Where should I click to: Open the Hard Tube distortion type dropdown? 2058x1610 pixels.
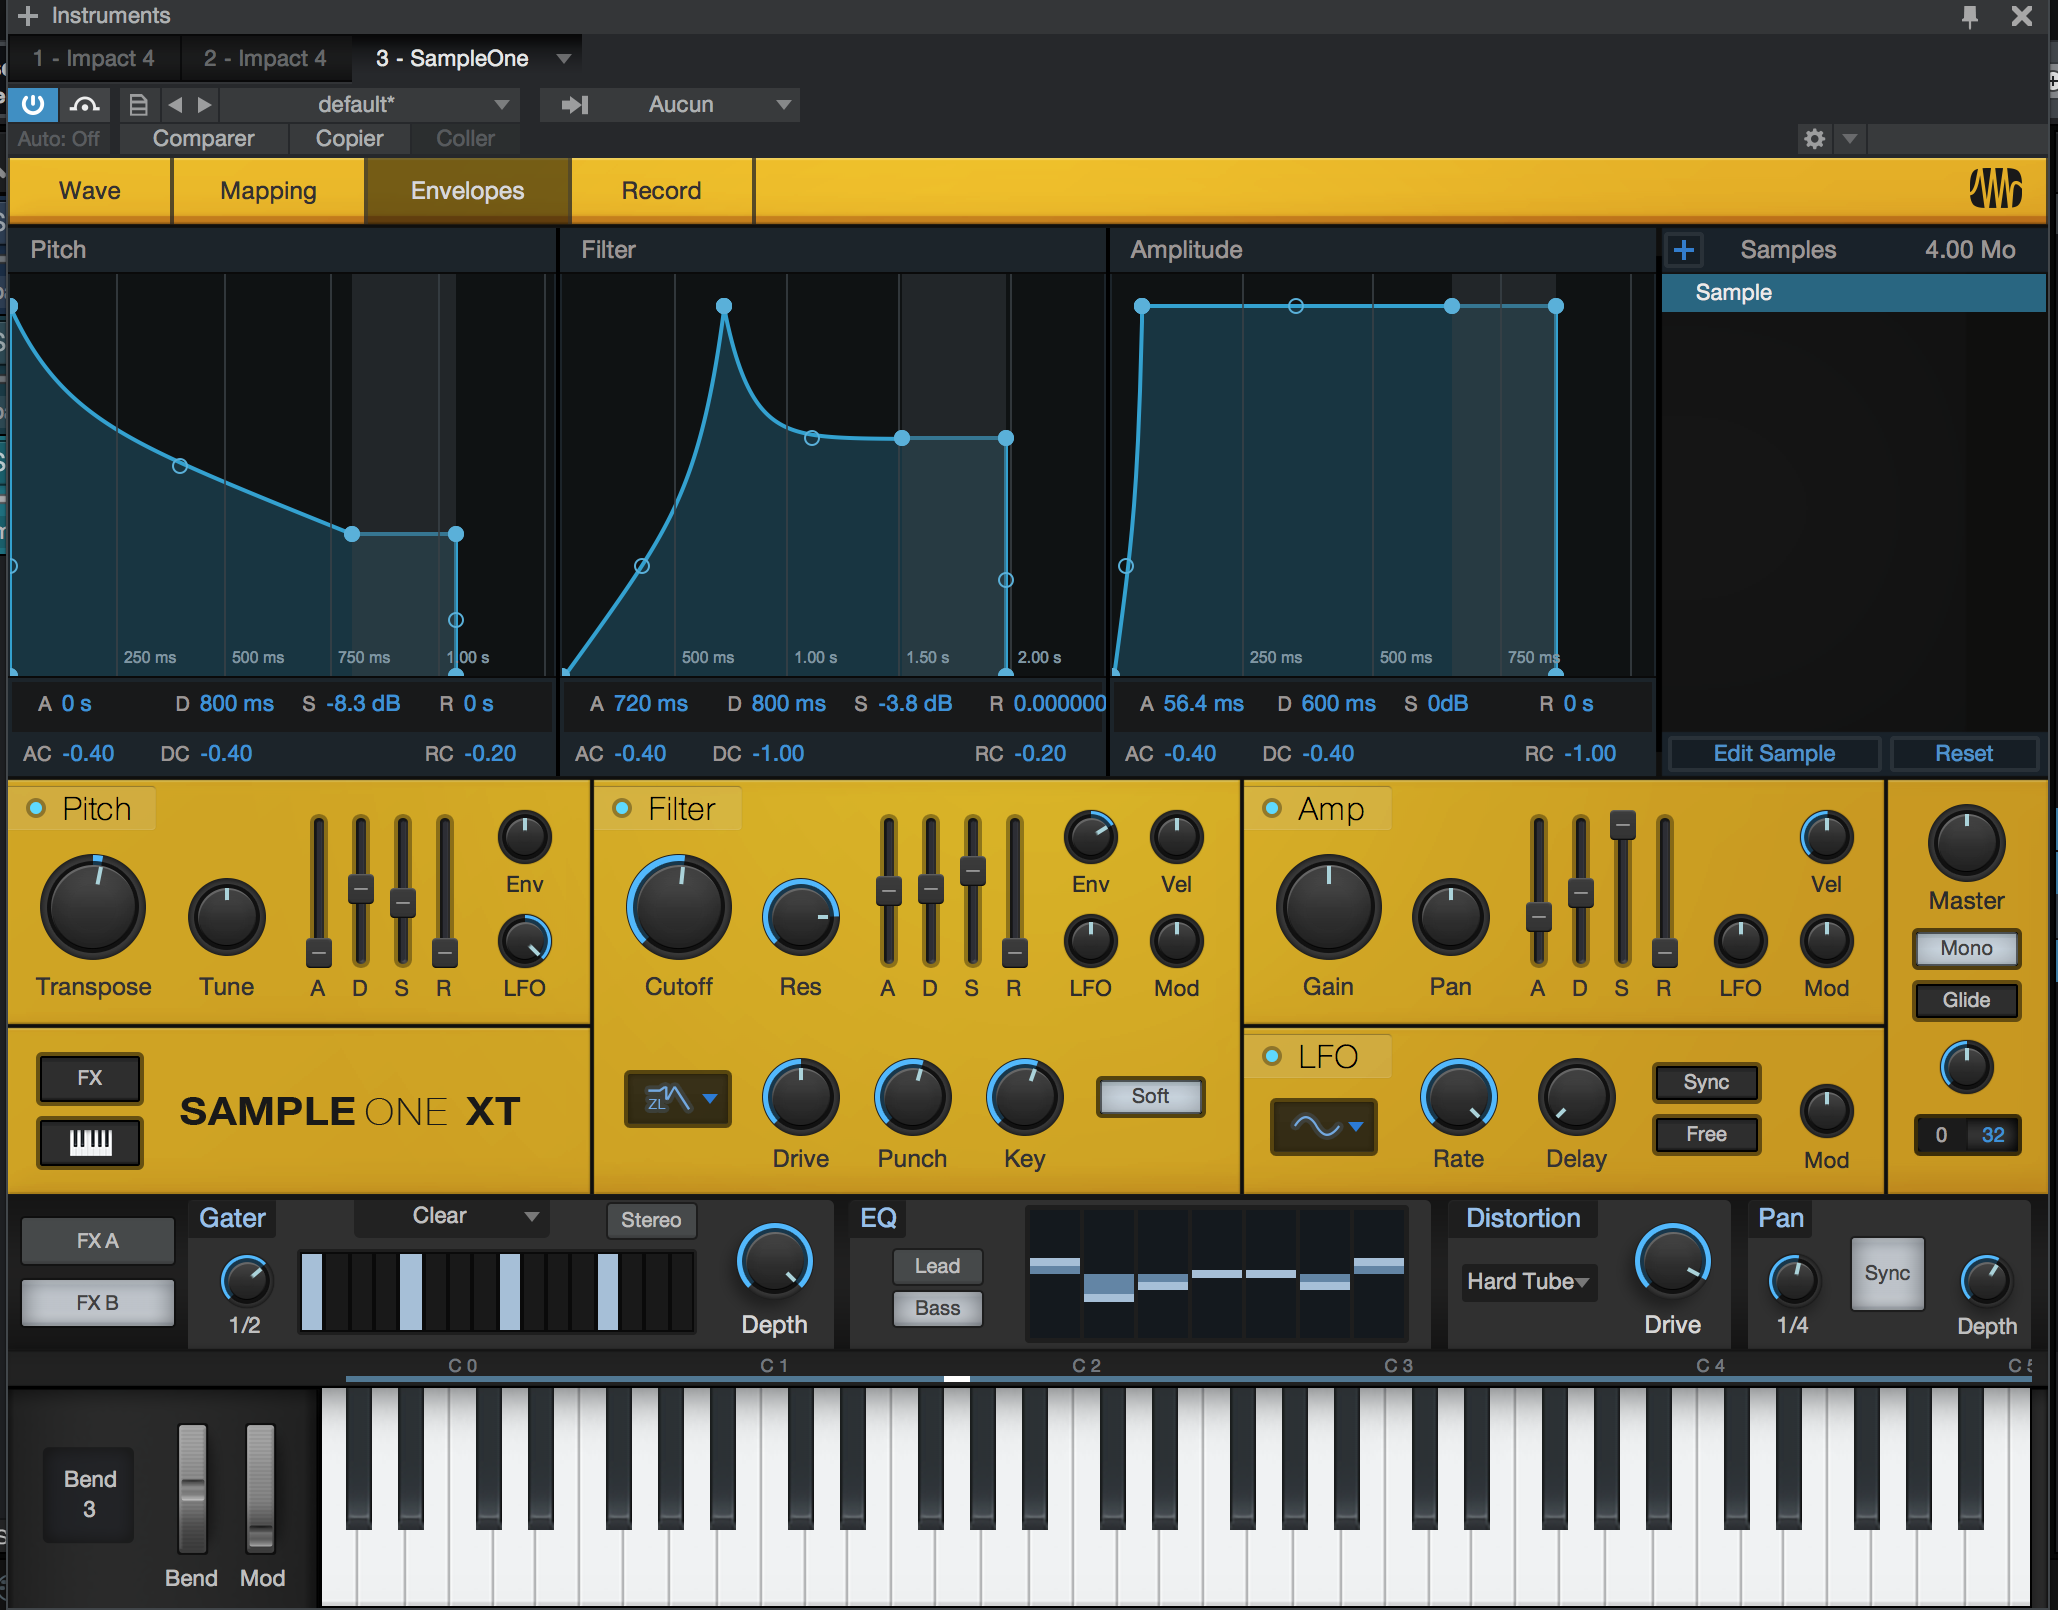coord(1528,1281)
